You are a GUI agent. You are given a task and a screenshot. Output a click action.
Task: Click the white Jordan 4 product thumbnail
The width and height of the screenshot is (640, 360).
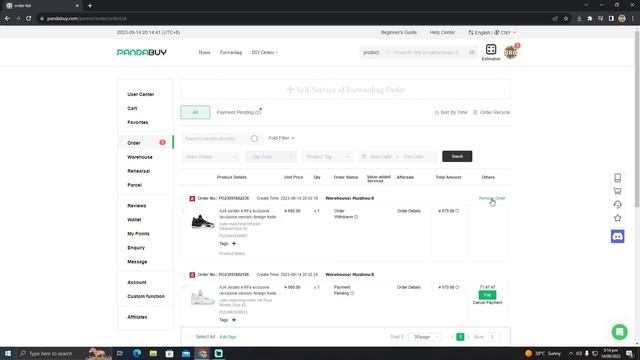coord(202,298)
